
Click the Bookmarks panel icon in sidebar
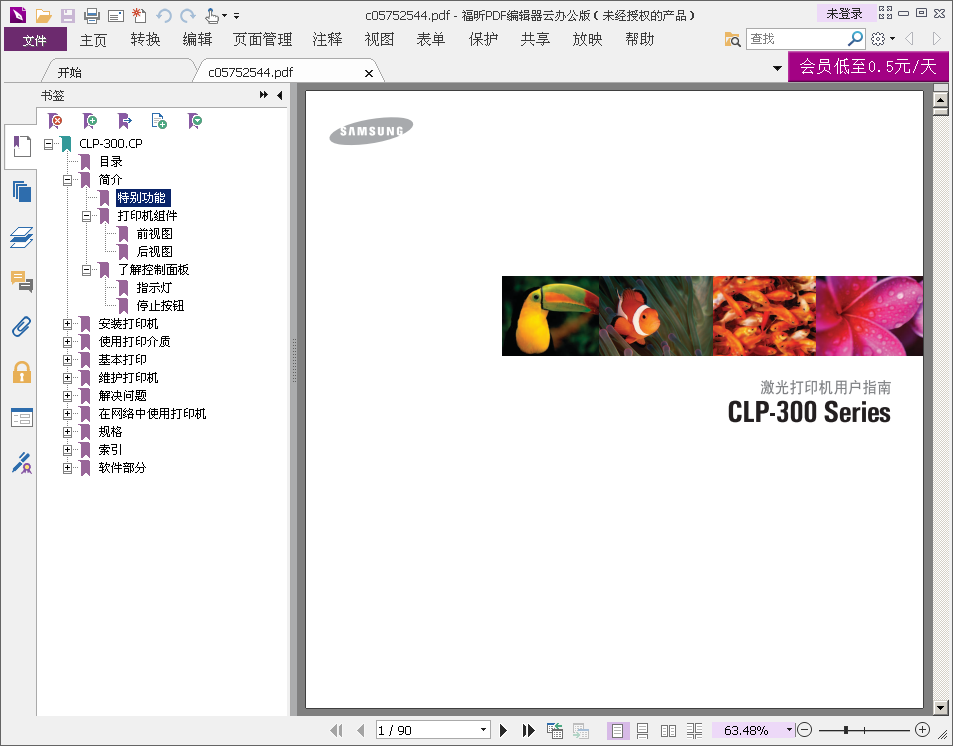point(21,147)
